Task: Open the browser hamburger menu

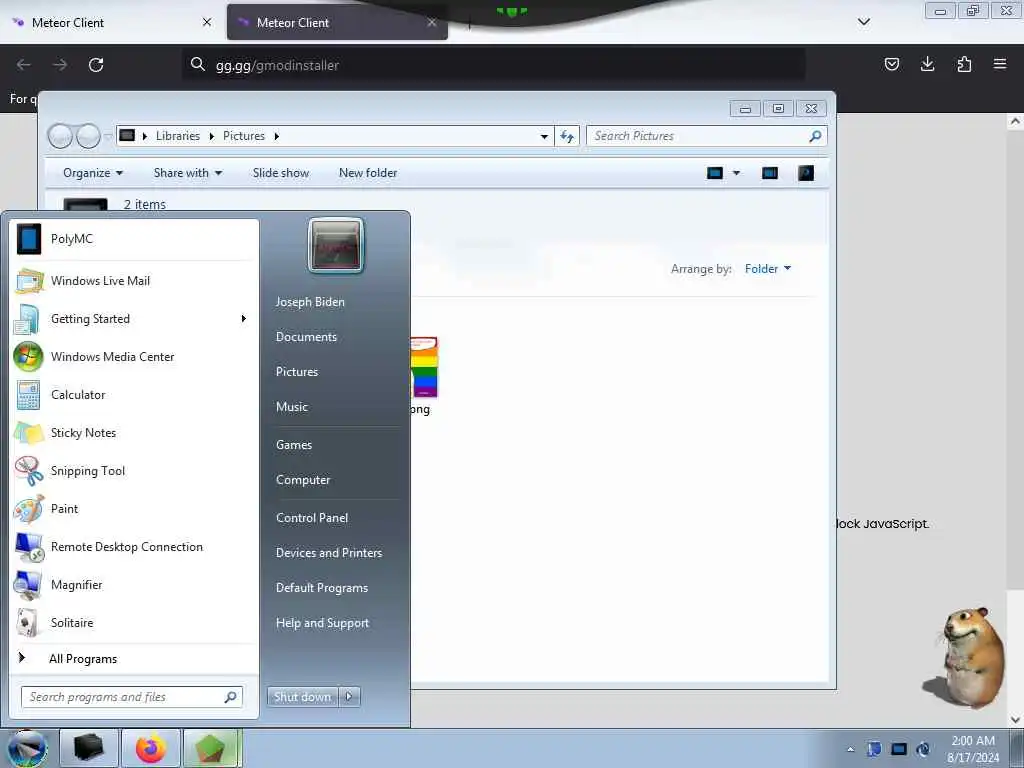Action: tap(1000, 64)
